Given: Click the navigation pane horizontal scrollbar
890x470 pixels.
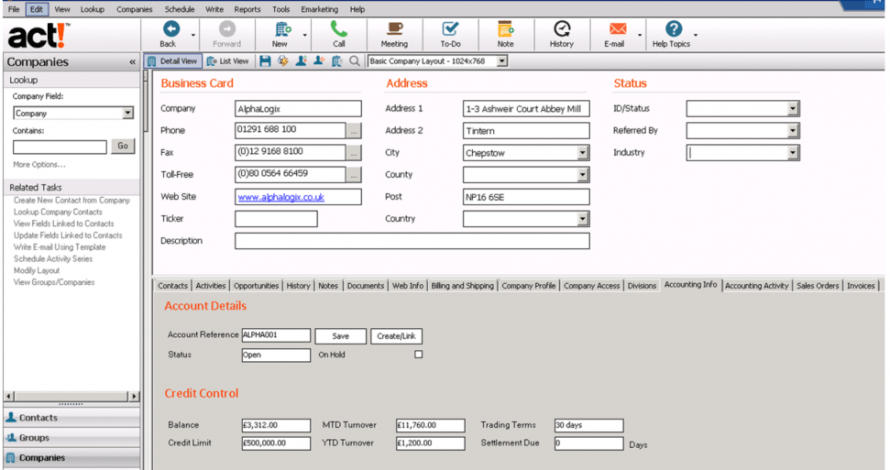Looking at the screenshot, I should tap(72, 396).
